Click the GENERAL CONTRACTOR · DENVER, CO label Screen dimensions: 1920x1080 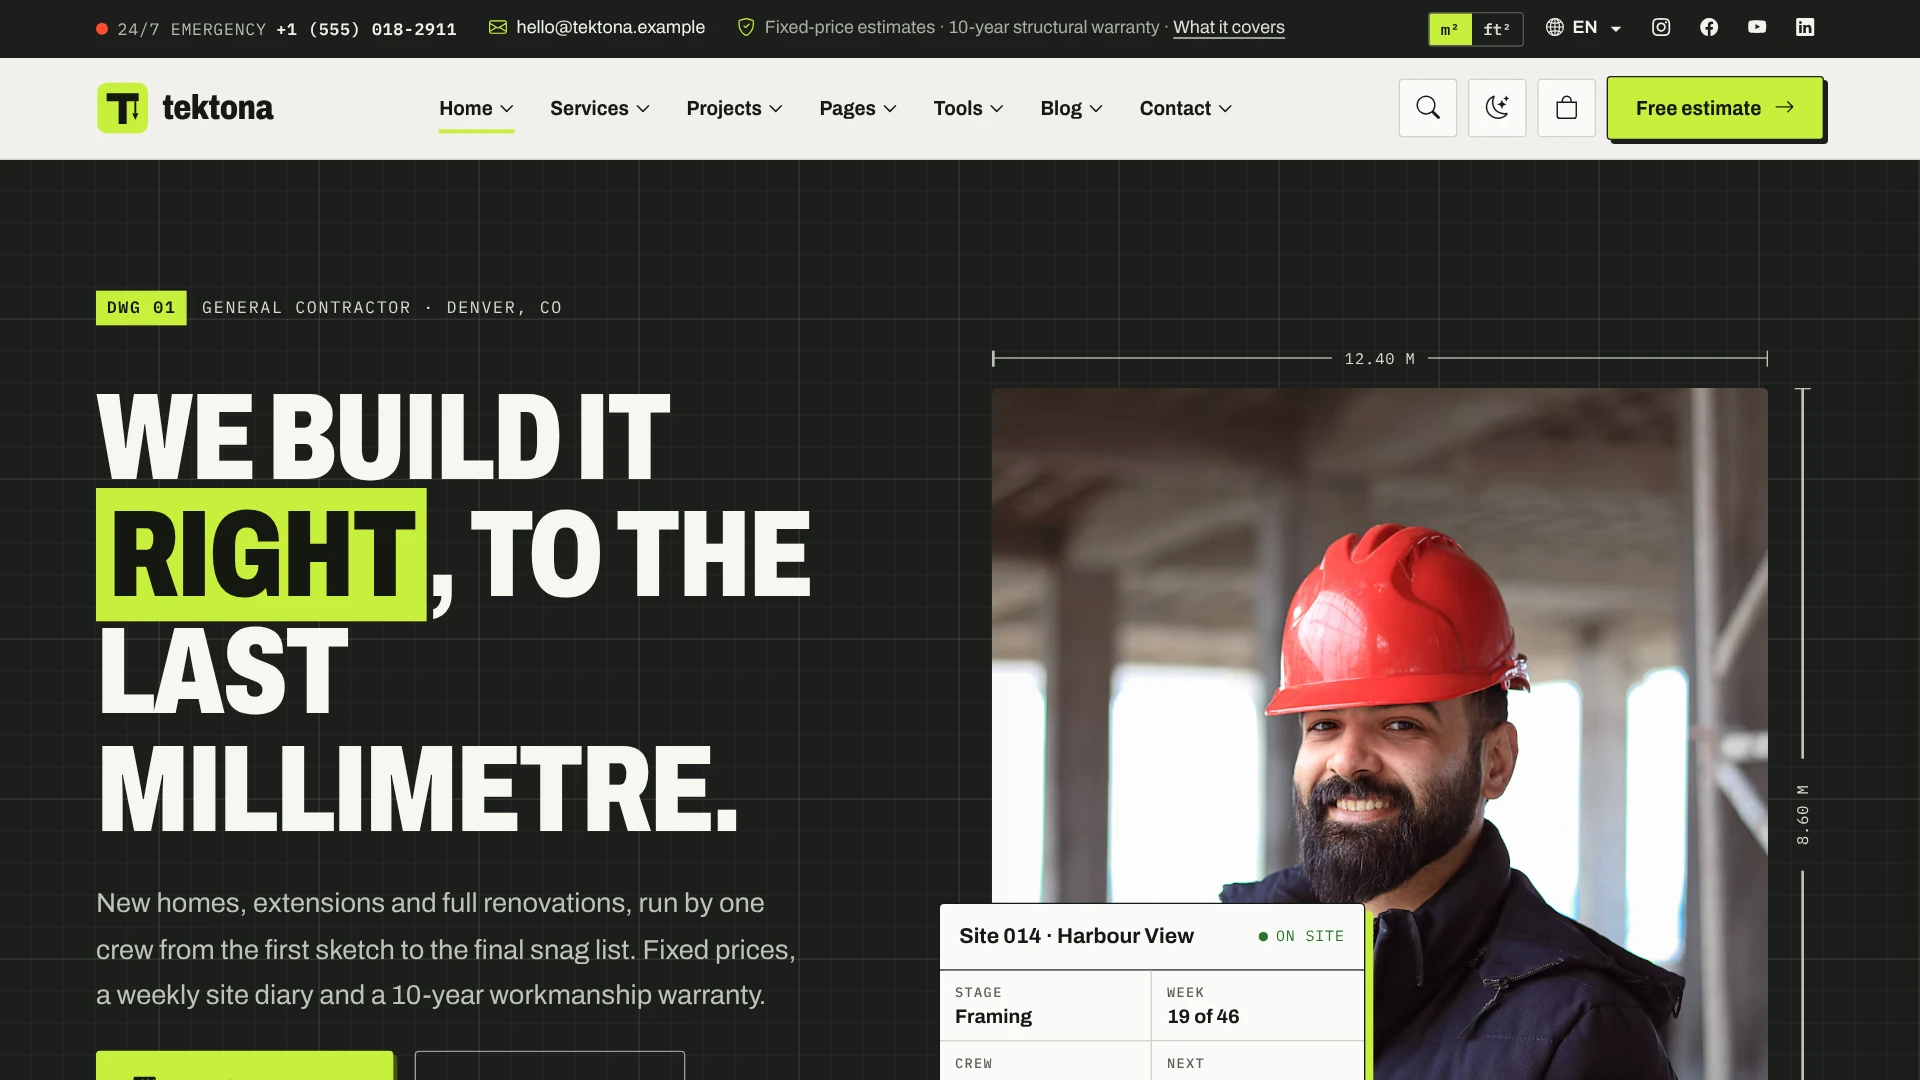[x=382, y=308]
